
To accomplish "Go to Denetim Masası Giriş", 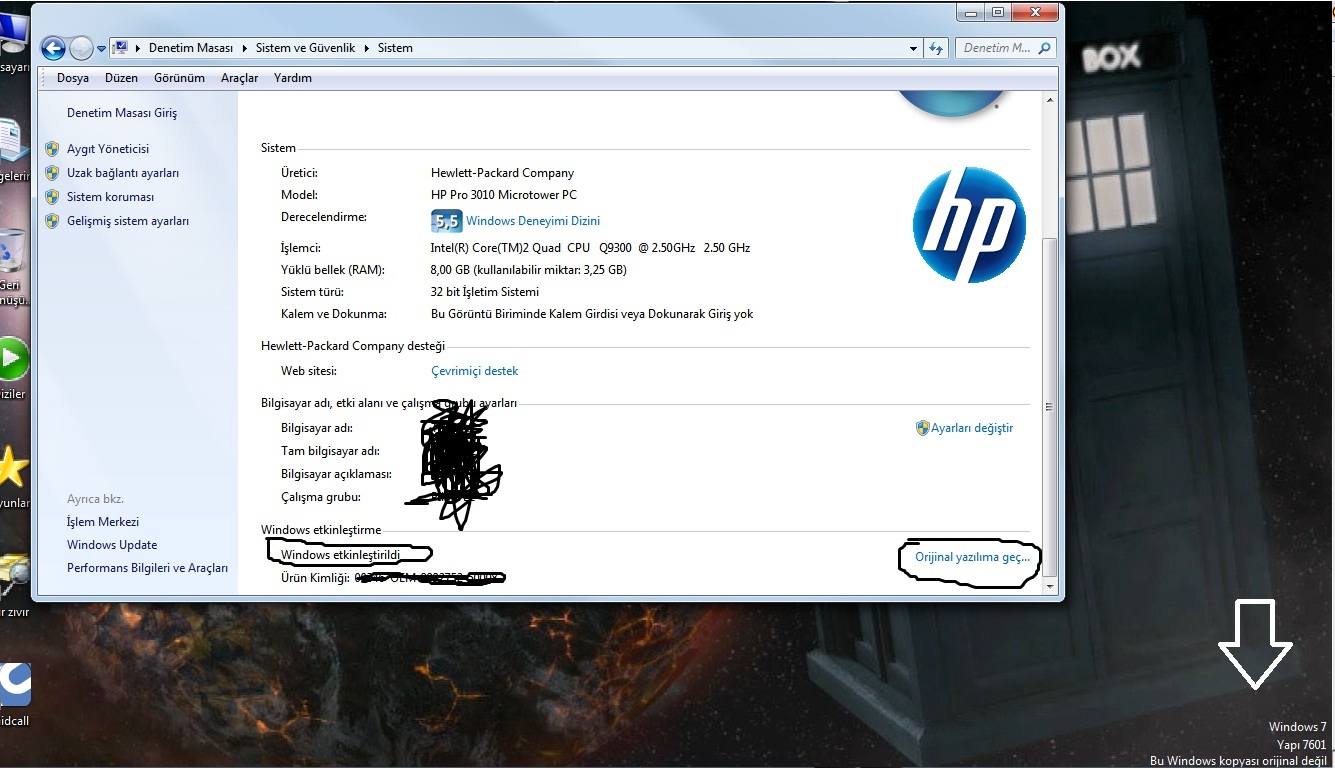I will pyautogui.click(x=122, y=113).
